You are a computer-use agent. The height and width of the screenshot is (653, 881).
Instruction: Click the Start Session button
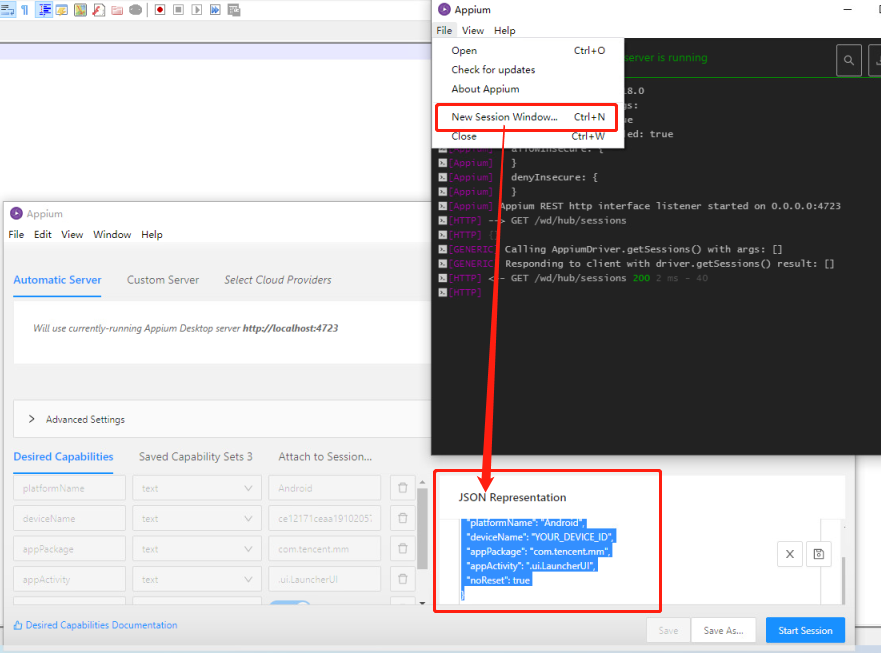805,631
